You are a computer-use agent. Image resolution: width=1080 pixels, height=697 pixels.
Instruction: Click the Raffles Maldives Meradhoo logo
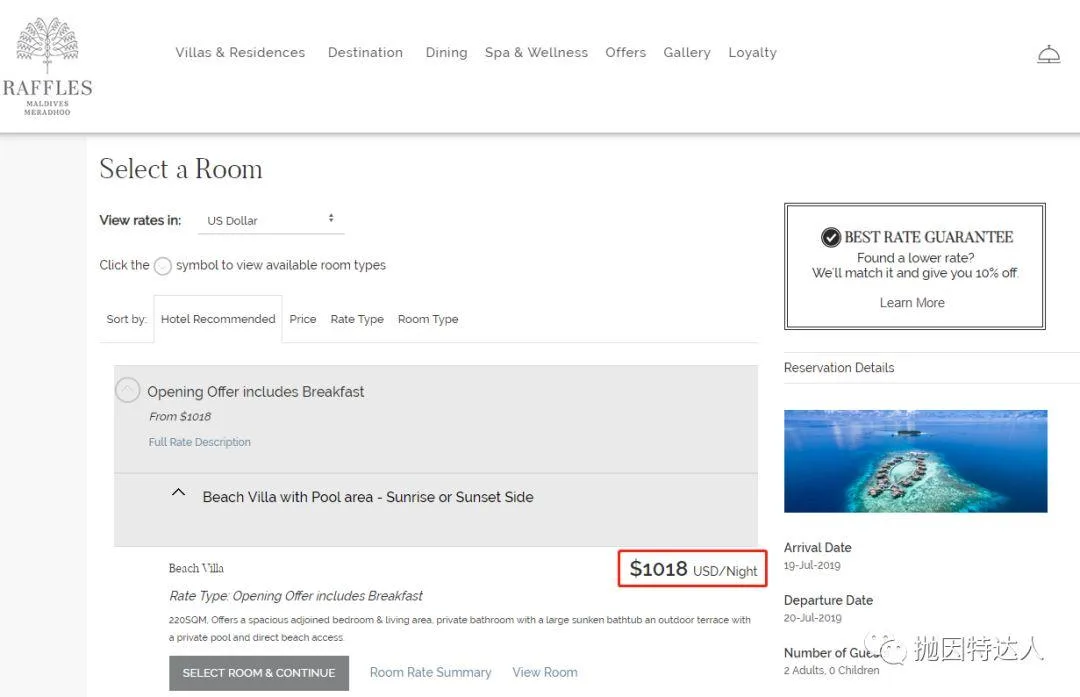coord(47,66)
